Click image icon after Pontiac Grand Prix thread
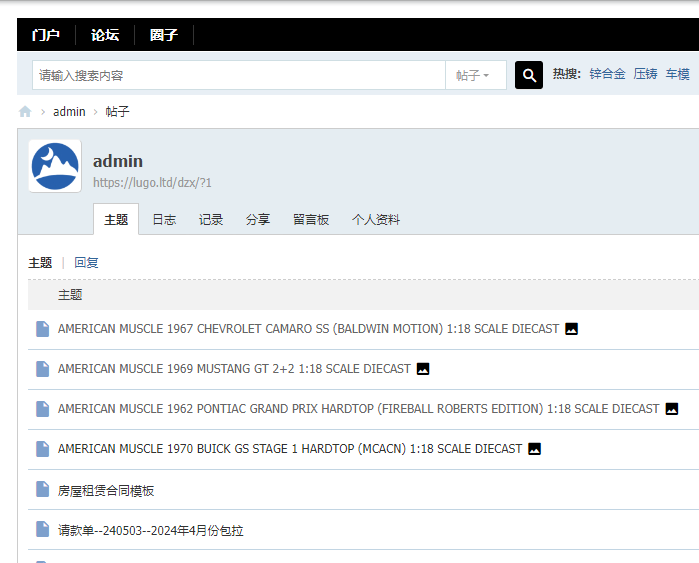This screenshot has width=699, height=563. (x=672, y=409)
